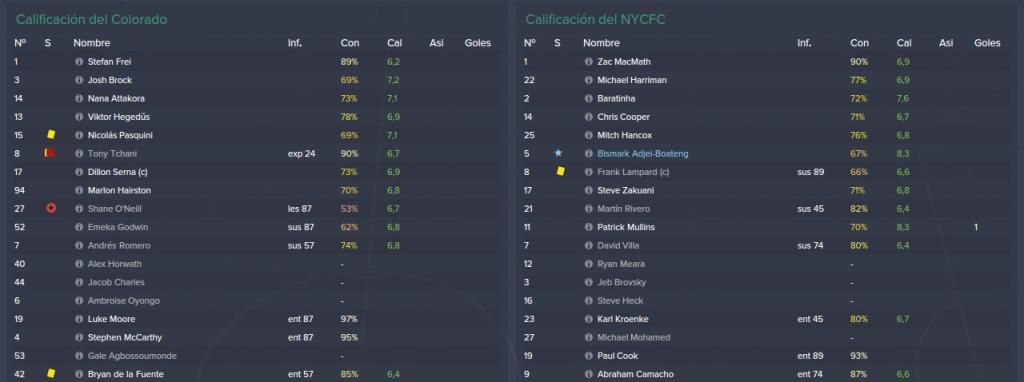The height and width of the screenshot is (382, 1024).
Task: Select the Baratinha row
Action: (x=765, y=99)
